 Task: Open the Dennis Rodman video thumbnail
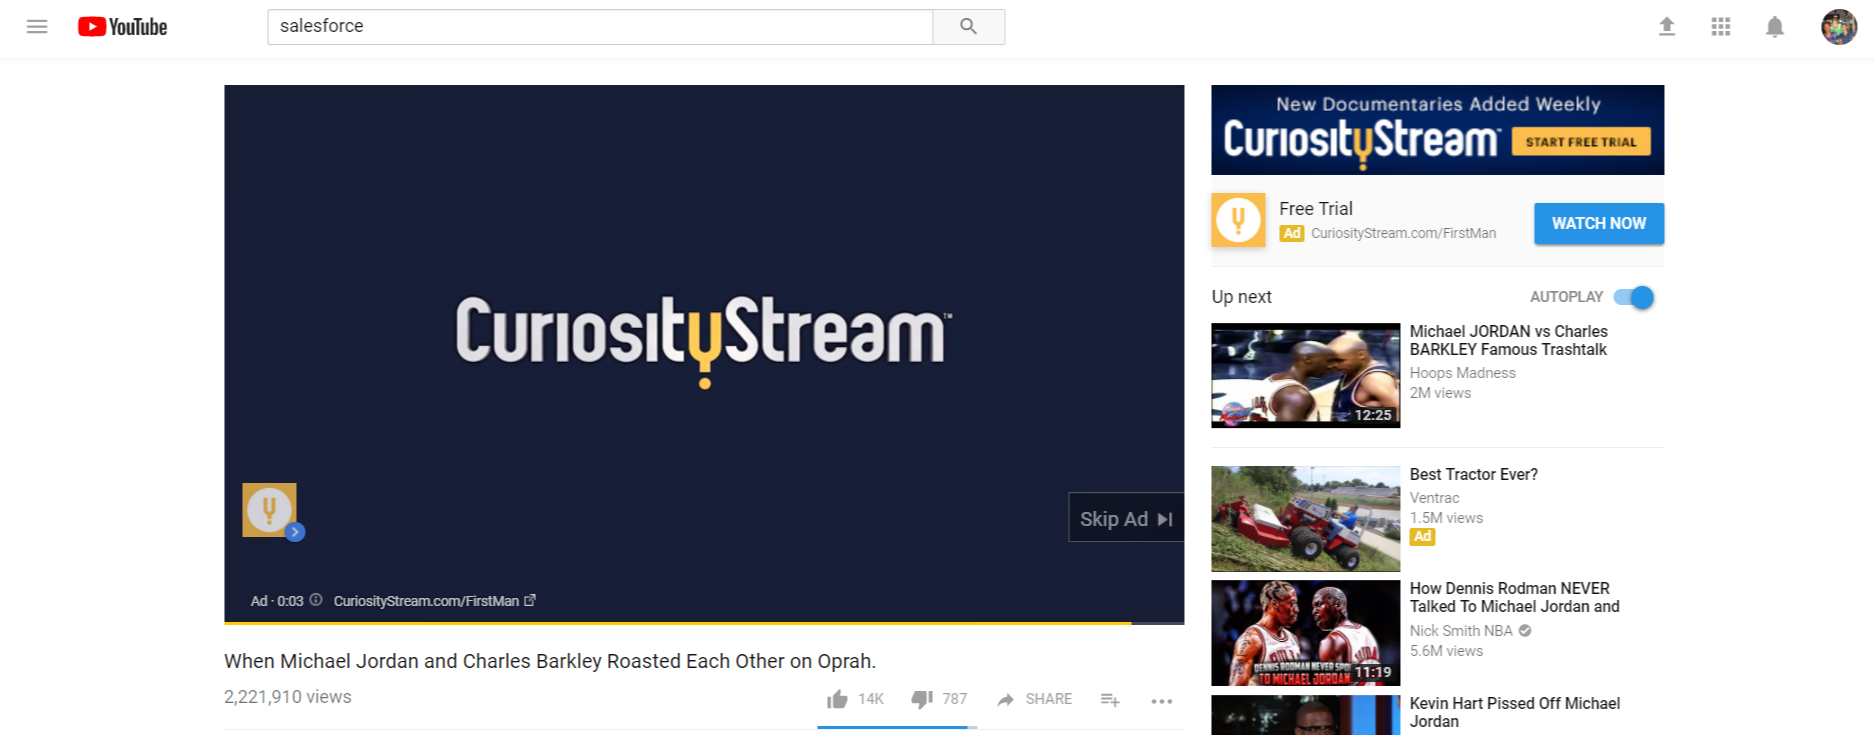pyautogui.click(x=1305, y=633)
